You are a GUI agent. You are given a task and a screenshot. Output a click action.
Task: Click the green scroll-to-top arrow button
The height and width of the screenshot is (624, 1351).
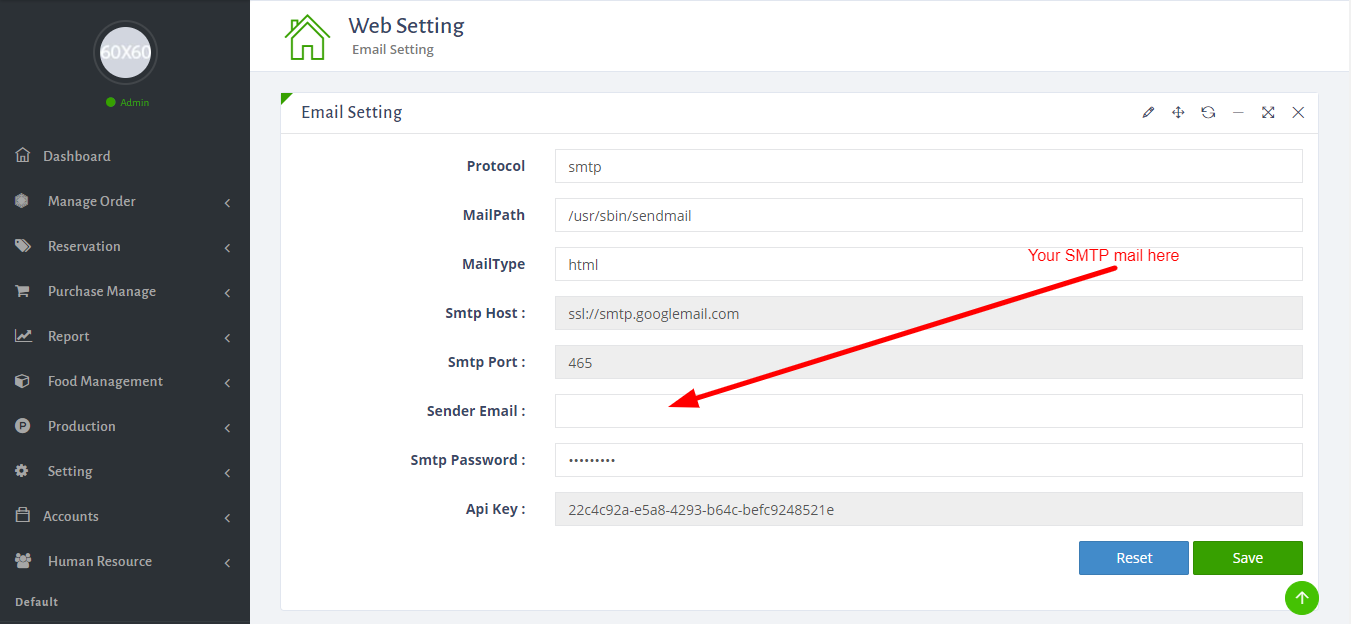coord(1301,598)
